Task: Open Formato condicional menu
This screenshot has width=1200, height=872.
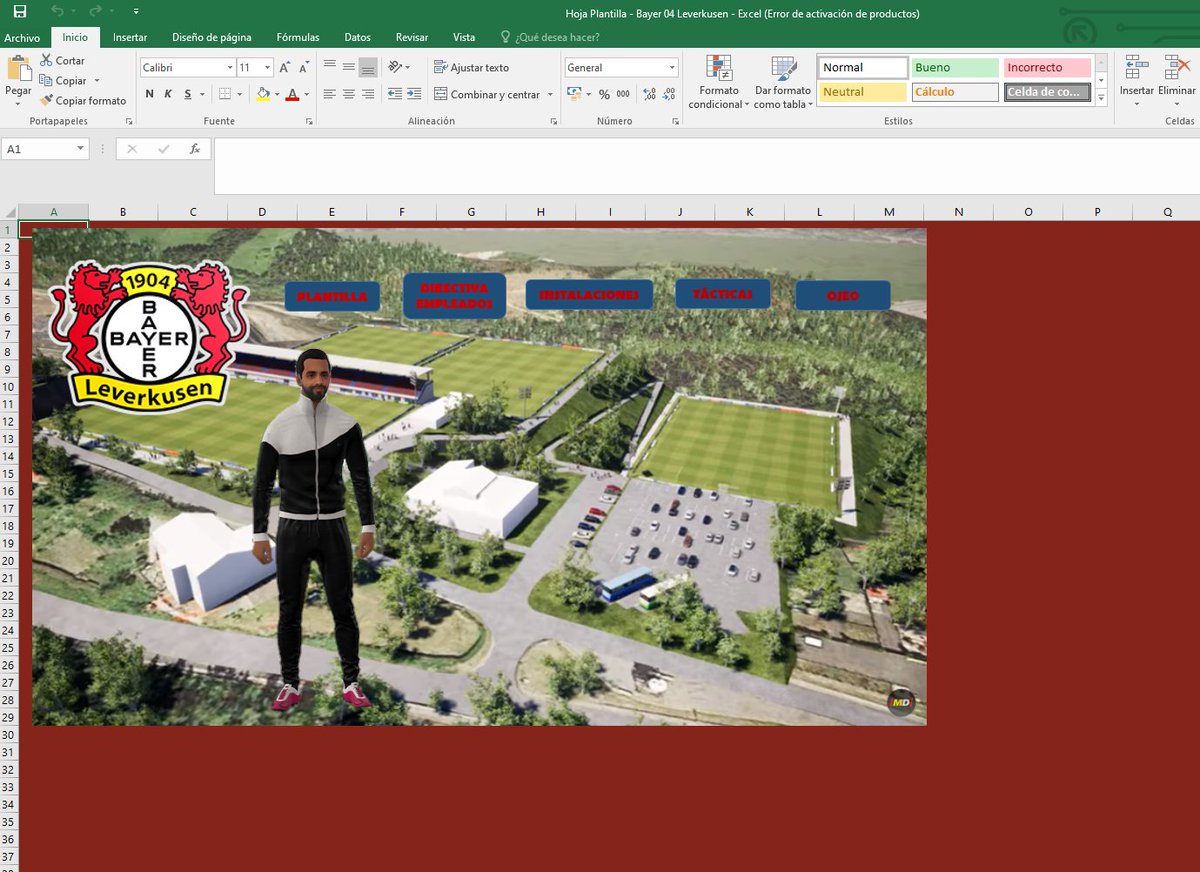Action: click(718, 82)
